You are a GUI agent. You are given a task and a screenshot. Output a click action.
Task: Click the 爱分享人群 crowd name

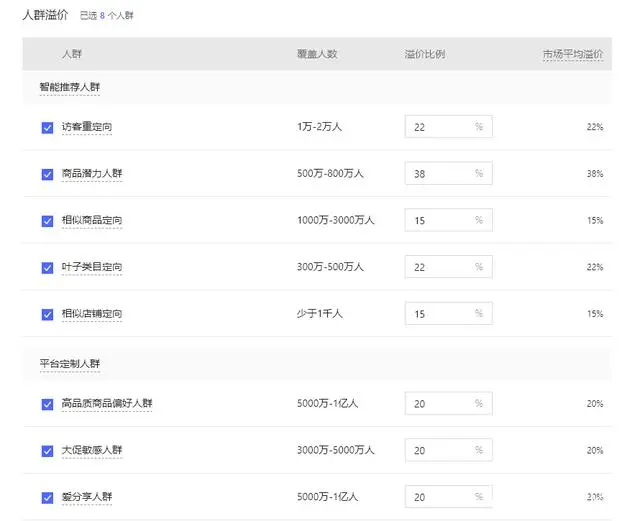87,497
